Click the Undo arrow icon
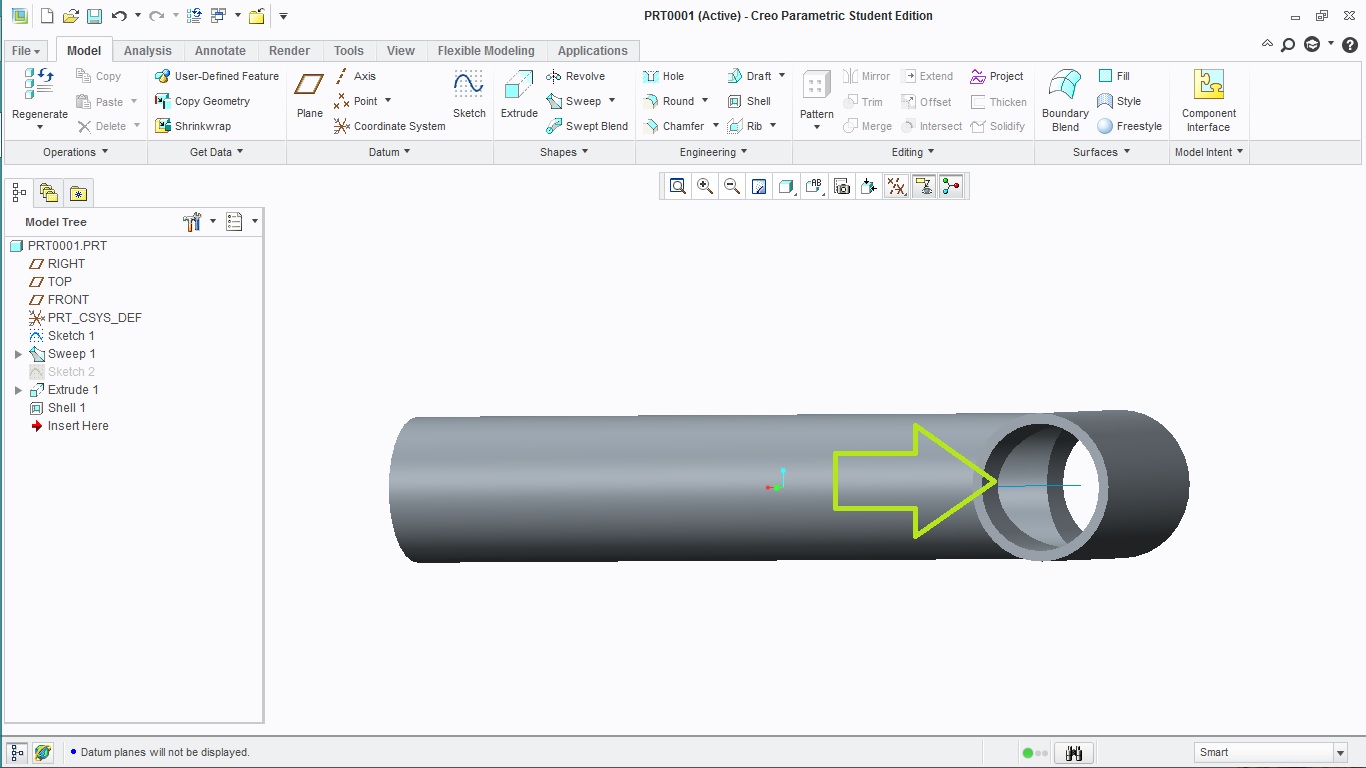The image size is (1366, 768). point(119,16)
